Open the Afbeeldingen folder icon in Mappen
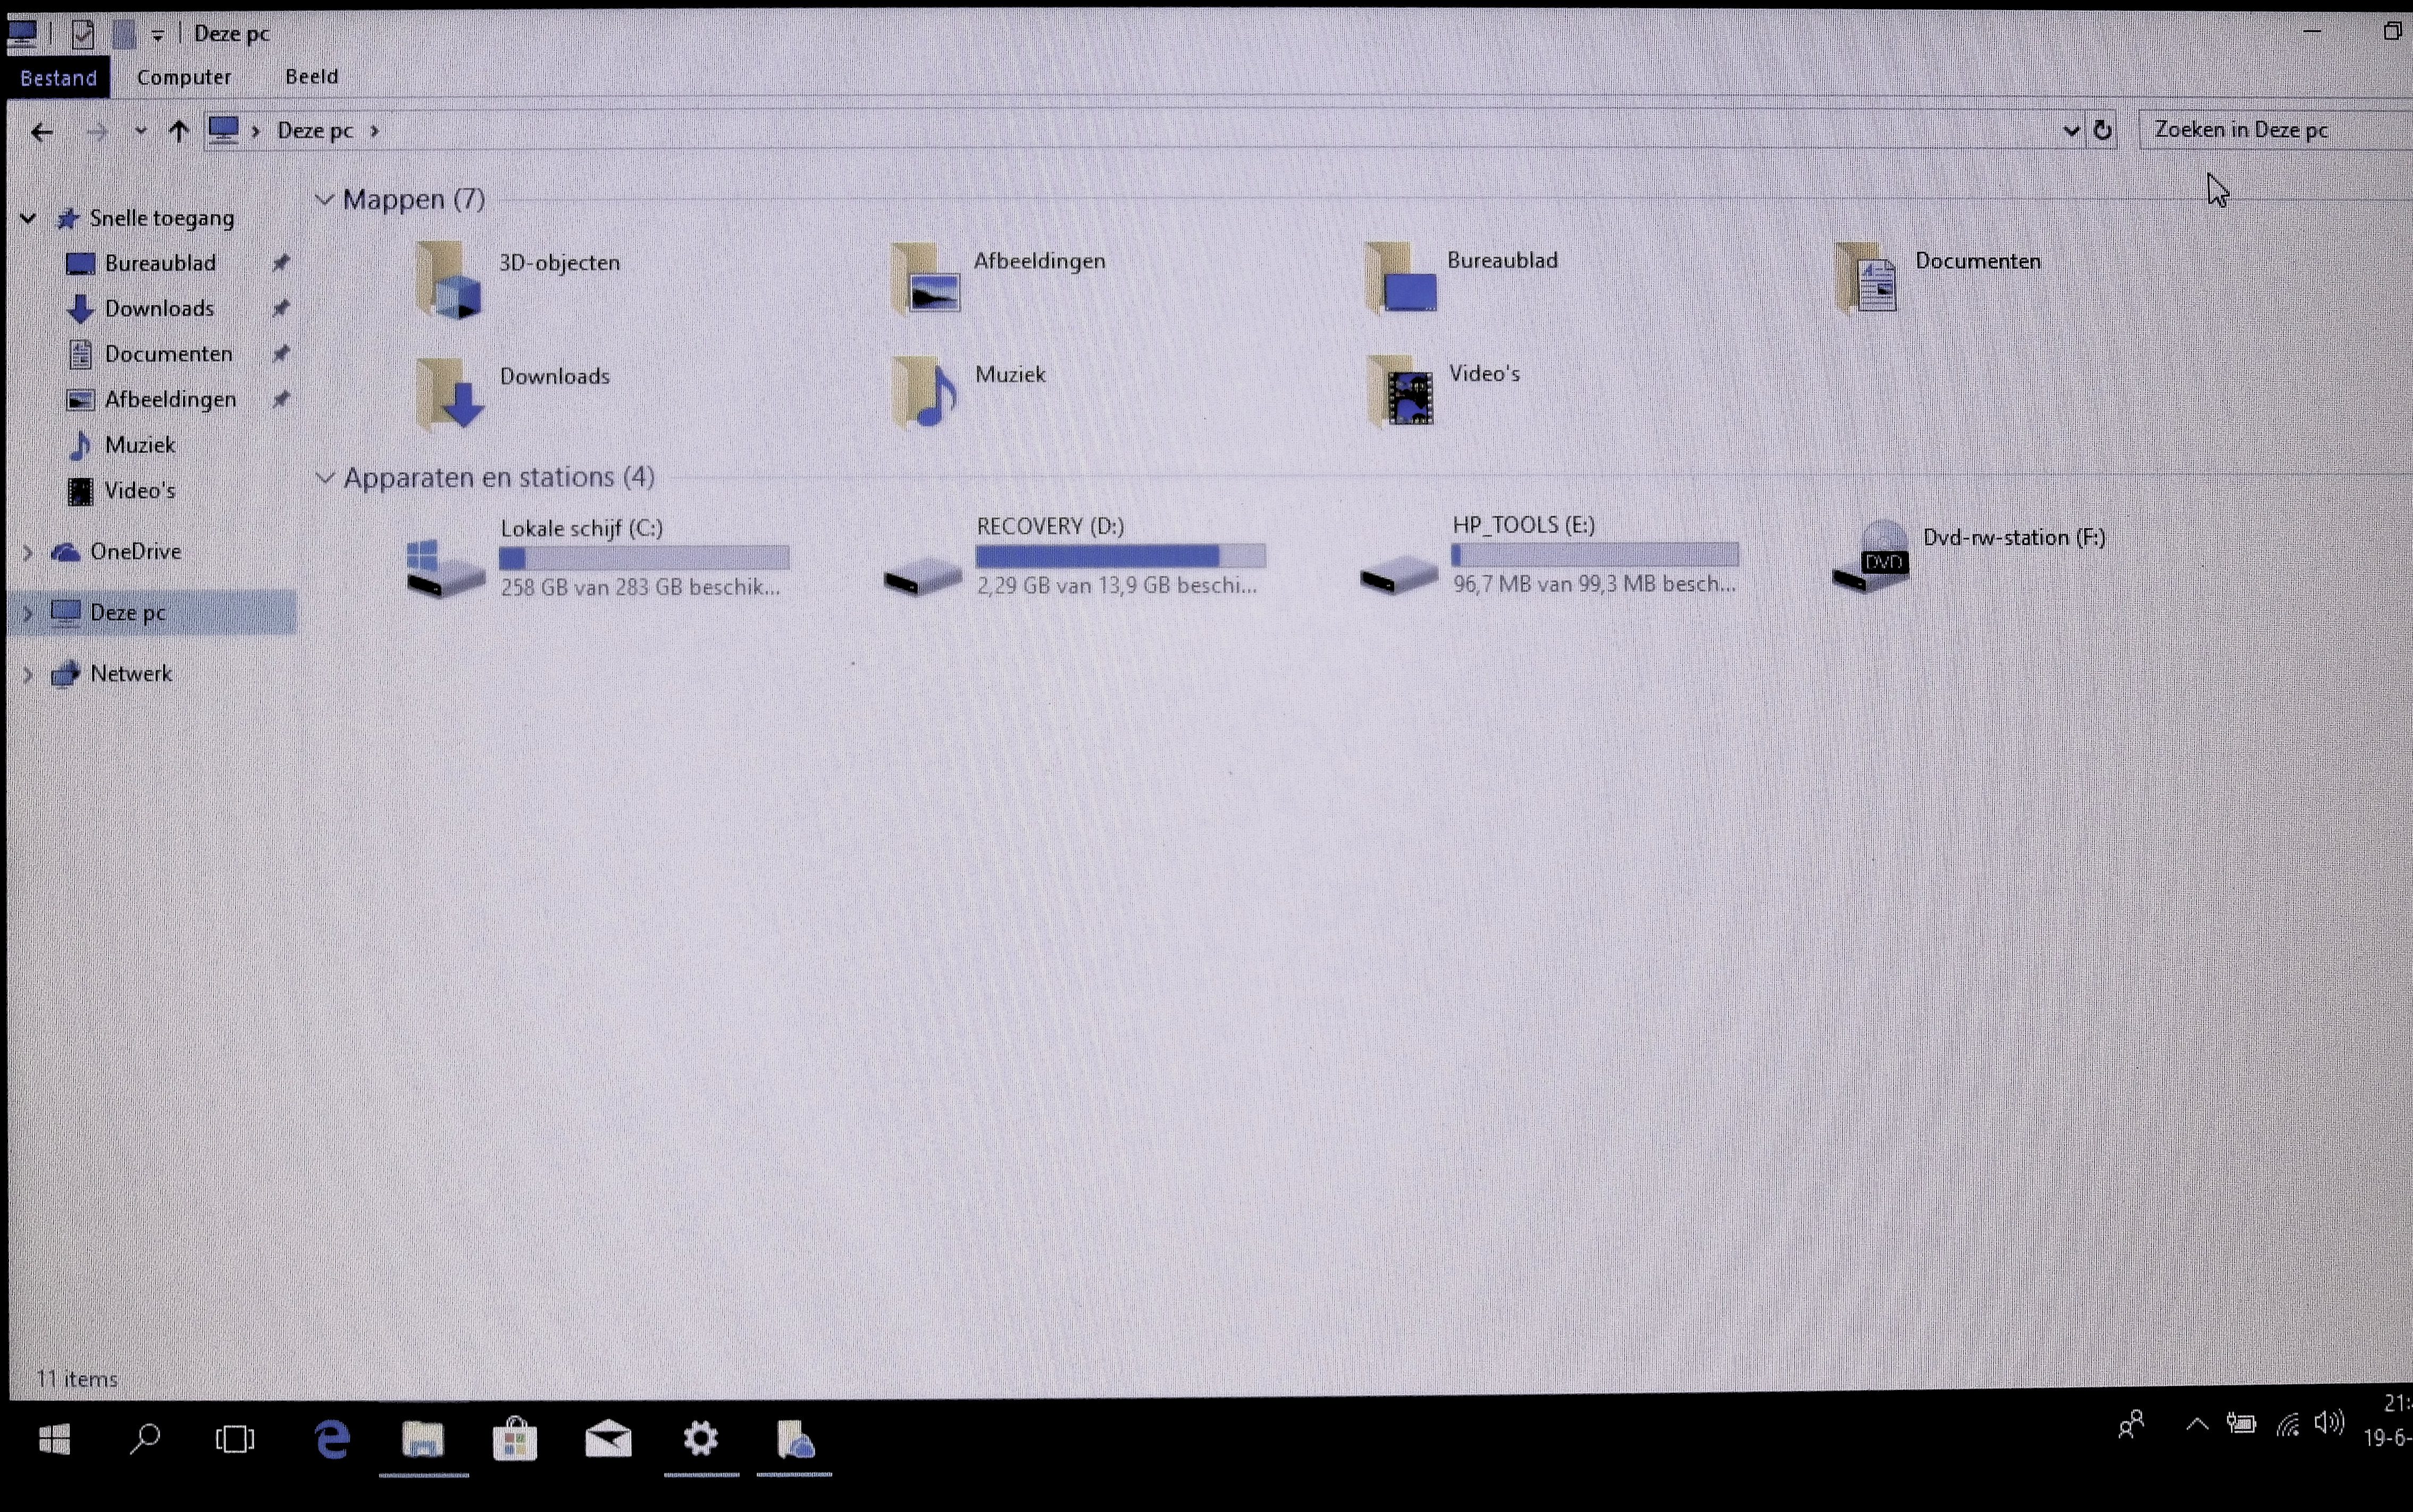Screen dimensions: 2413x1512 pyautogui.click(x=926, y=279)
